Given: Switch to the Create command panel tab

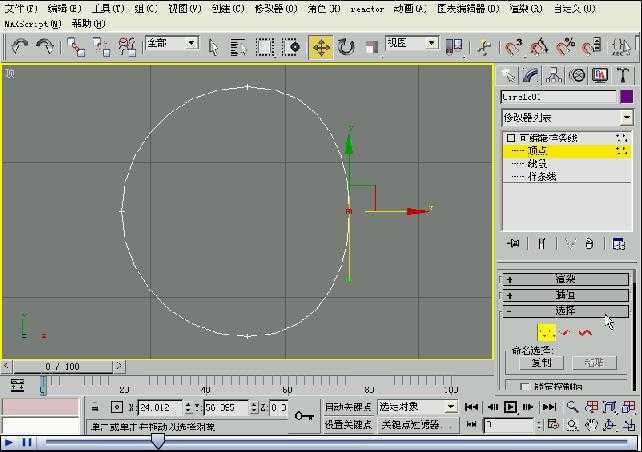Looking at the screenshot, I should coord(509,75).
